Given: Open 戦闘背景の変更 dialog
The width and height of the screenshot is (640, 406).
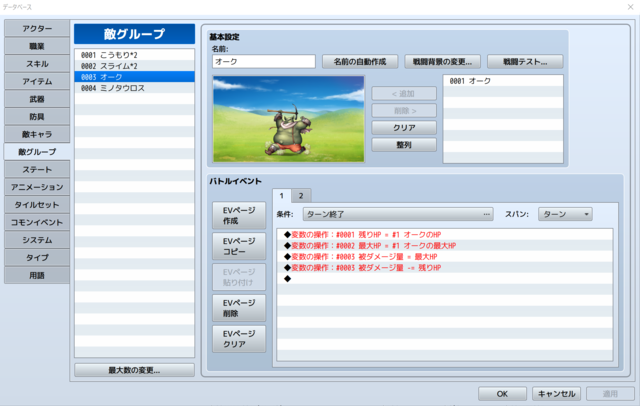Looking at the screenshot, I should point(442,62).
